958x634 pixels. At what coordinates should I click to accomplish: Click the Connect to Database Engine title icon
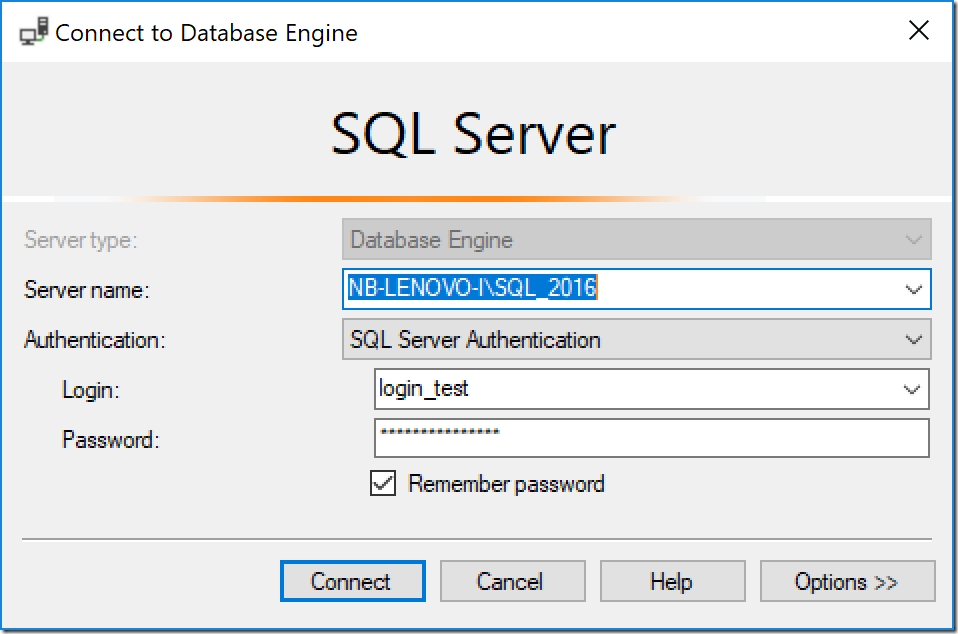point(34,32)
